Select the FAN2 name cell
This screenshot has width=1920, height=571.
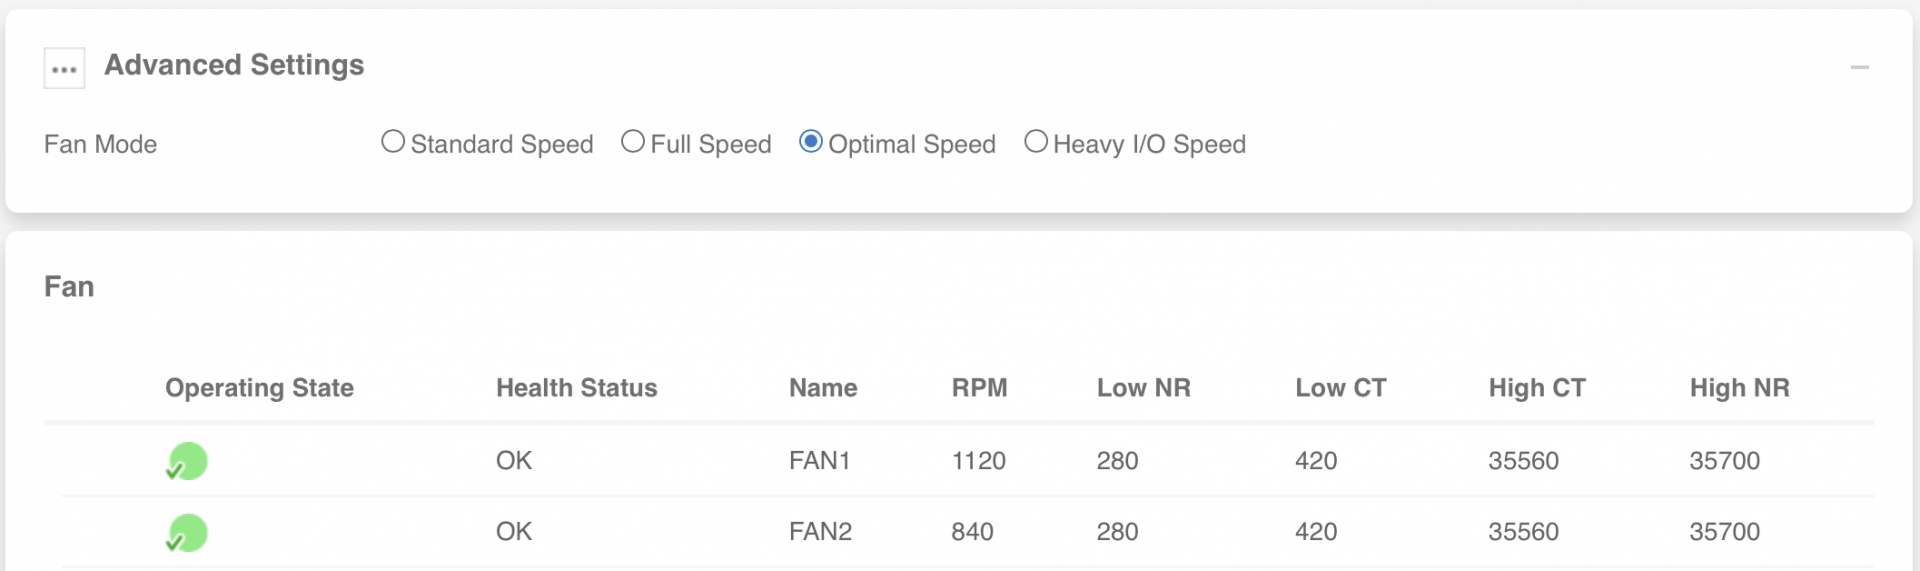[x=820, y=532]
